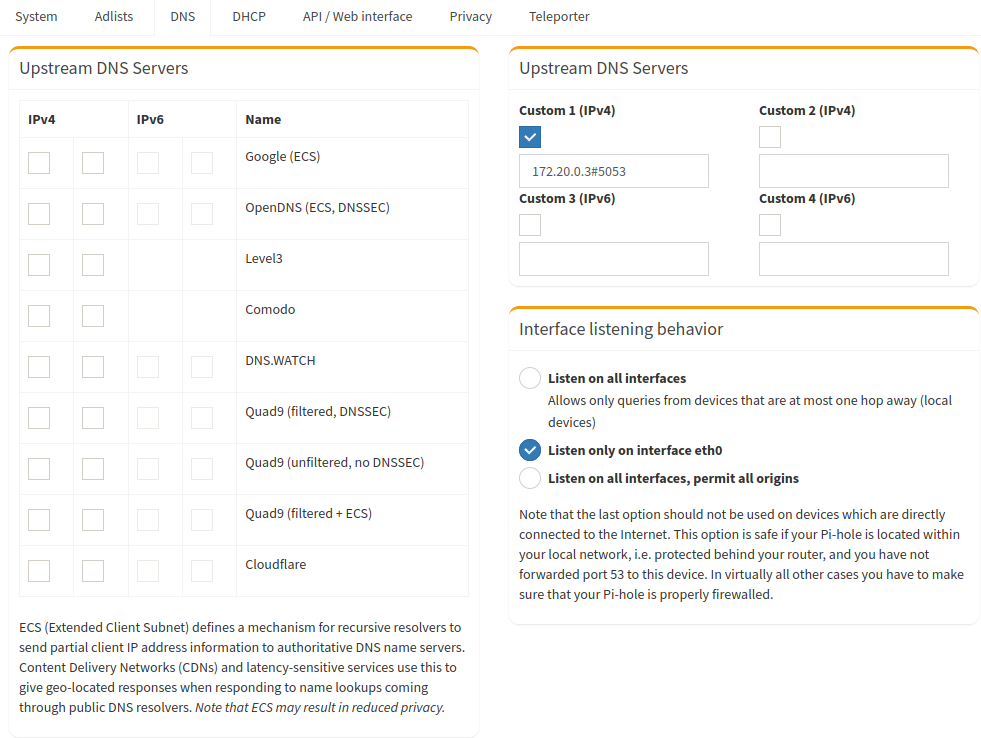Go to API / Web interface tab
The width and height of the screenshot is (981, 738).
(x=357, y=17)
